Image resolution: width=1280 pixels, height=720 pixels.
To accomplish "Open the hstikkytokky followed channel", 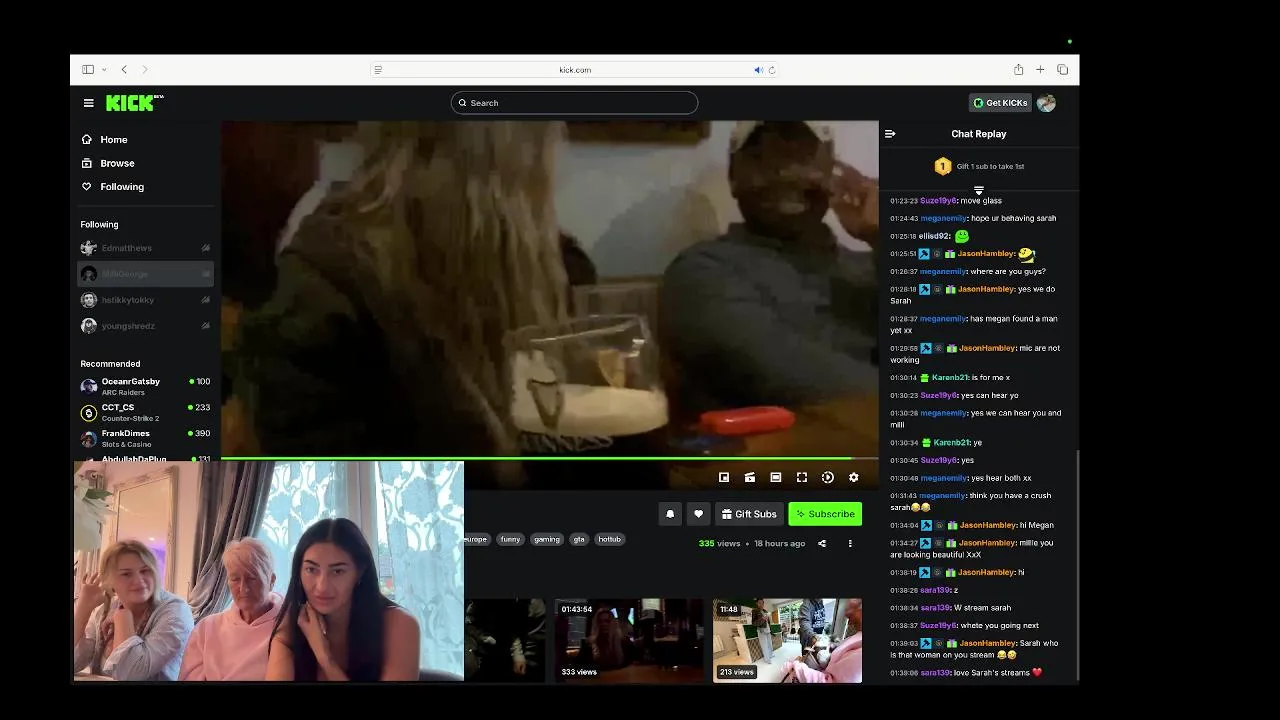I will coord(146,300).
